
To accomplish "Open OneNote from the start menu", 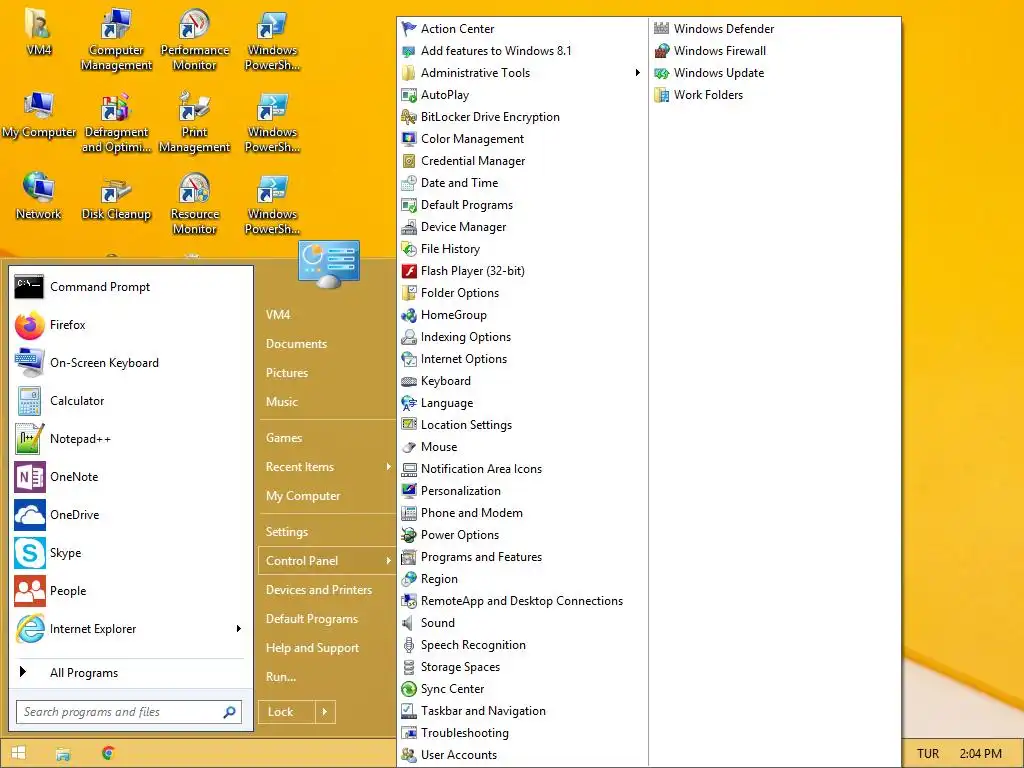I will click(x=131, y=477).
